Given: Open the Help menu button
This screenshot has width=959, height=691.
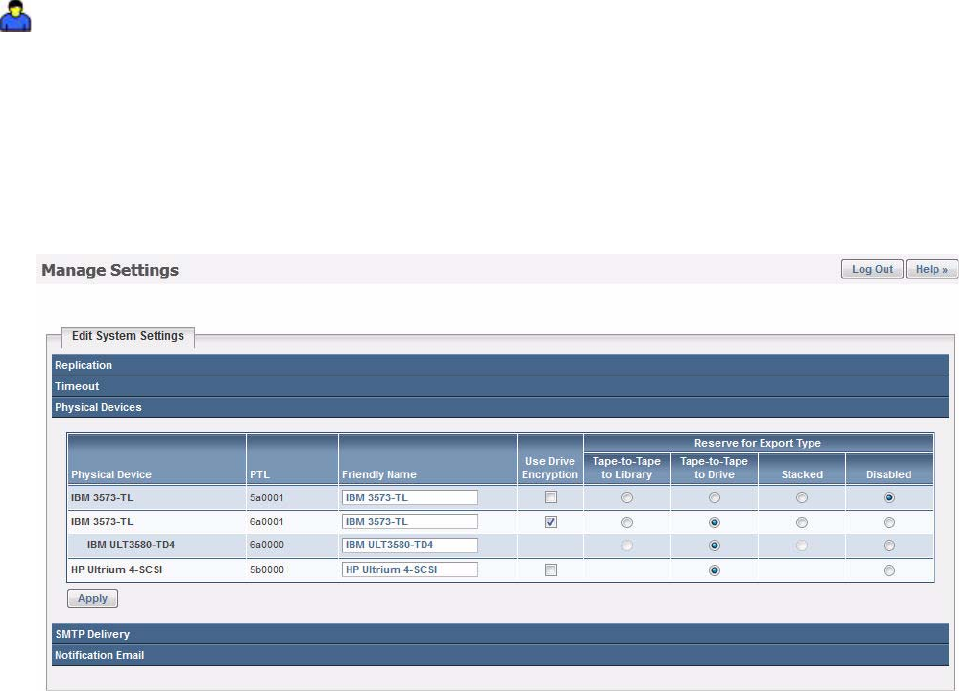Looking at the screenshot, I should (x=931, y=269).
